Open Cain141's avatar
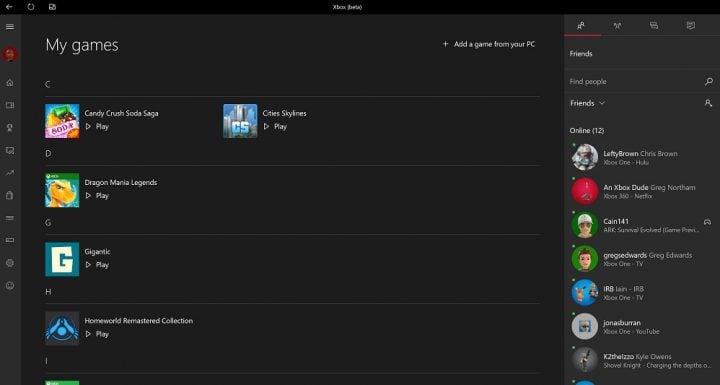720x385 pixels. [x=585, y=225]
